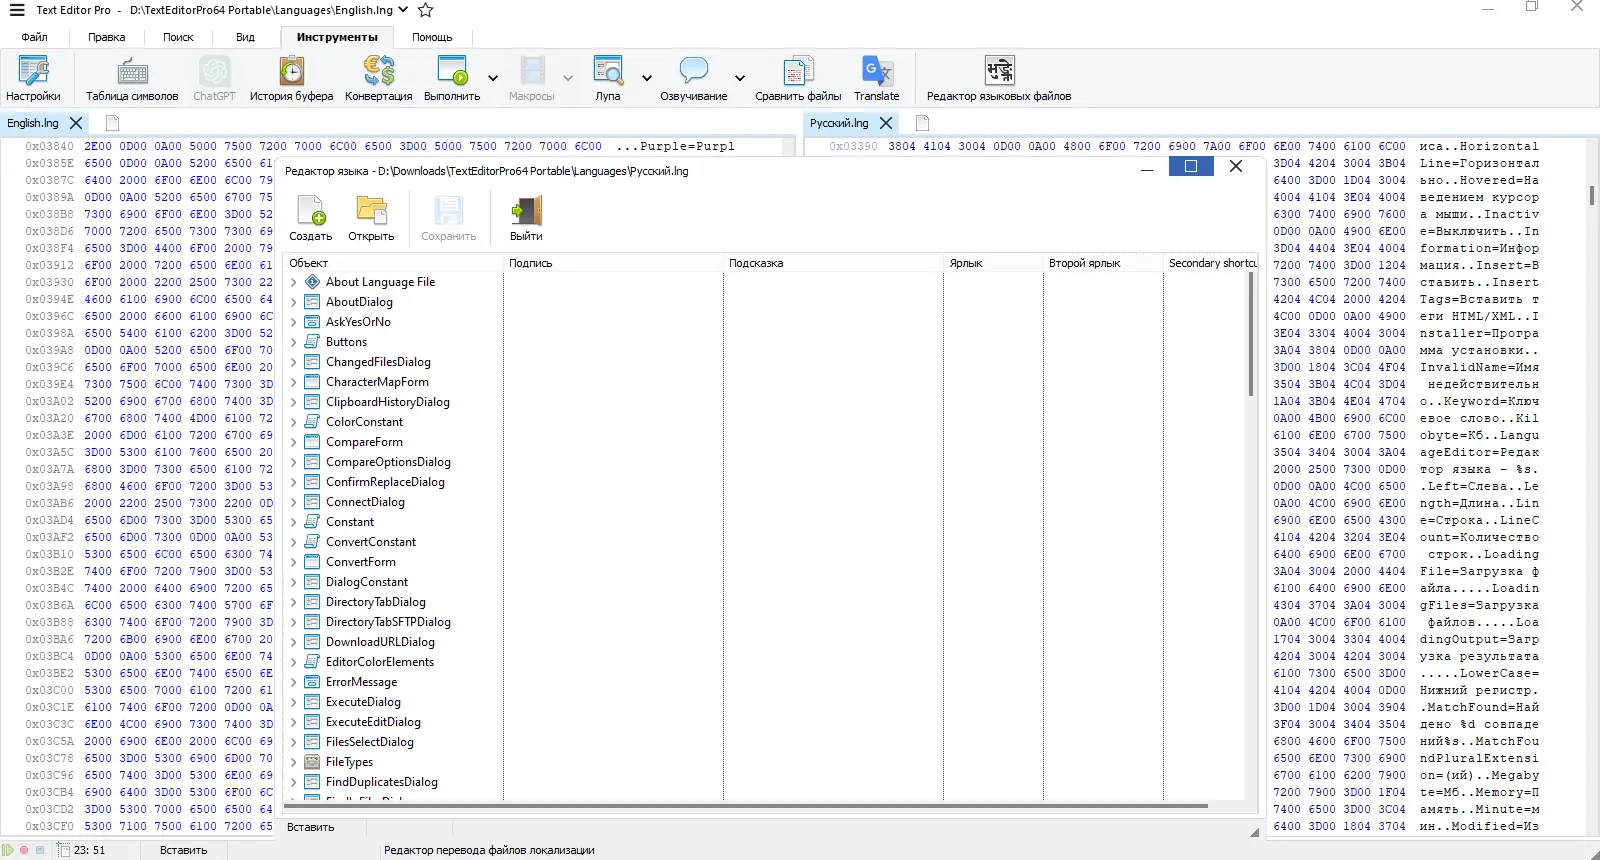The width and height of the screenshot is (1600, 860).
Task: Click Создать in the language editor dialog
Action: click(x=311, y=218)
